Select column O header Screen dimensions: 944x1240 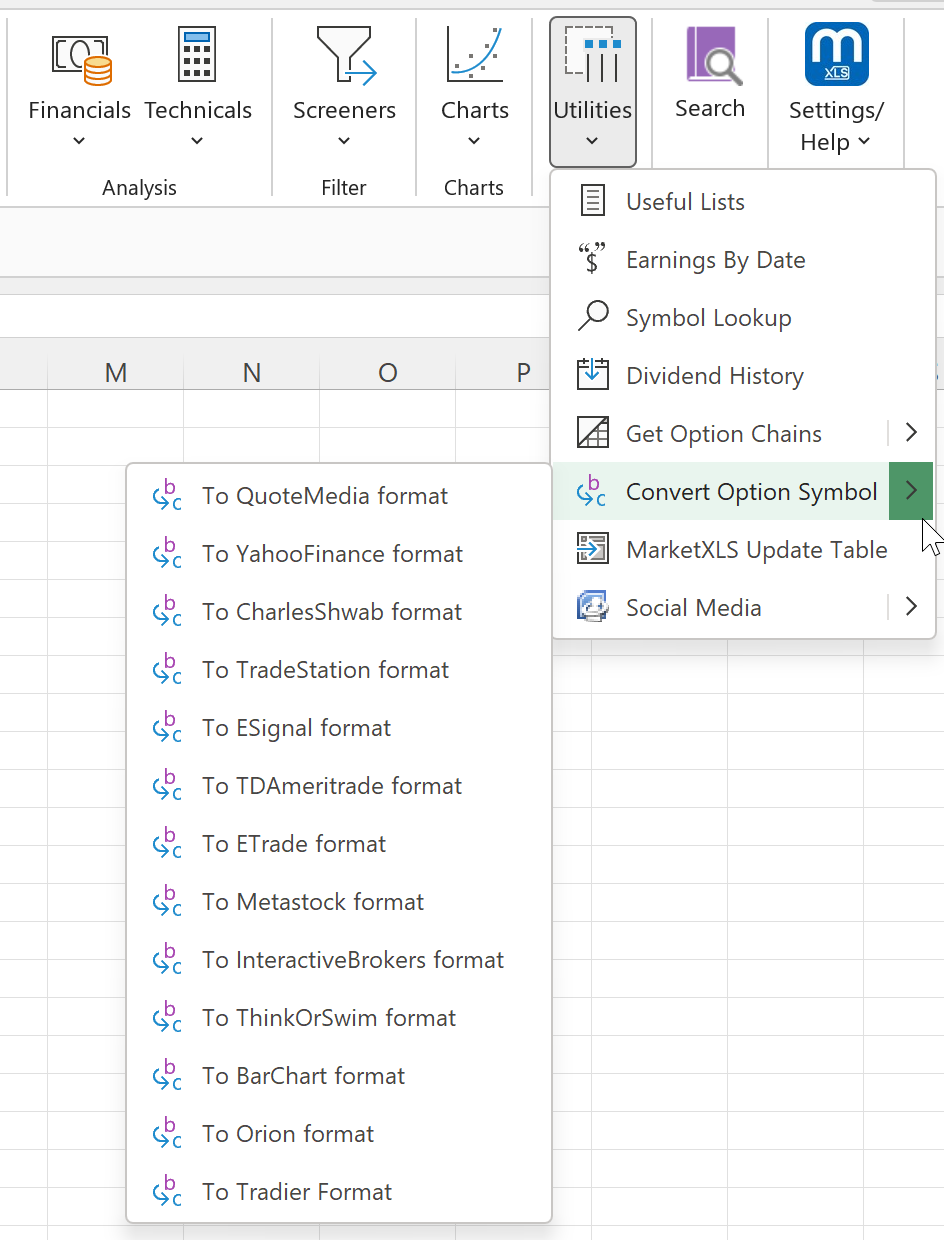click(x=388, y=373)
